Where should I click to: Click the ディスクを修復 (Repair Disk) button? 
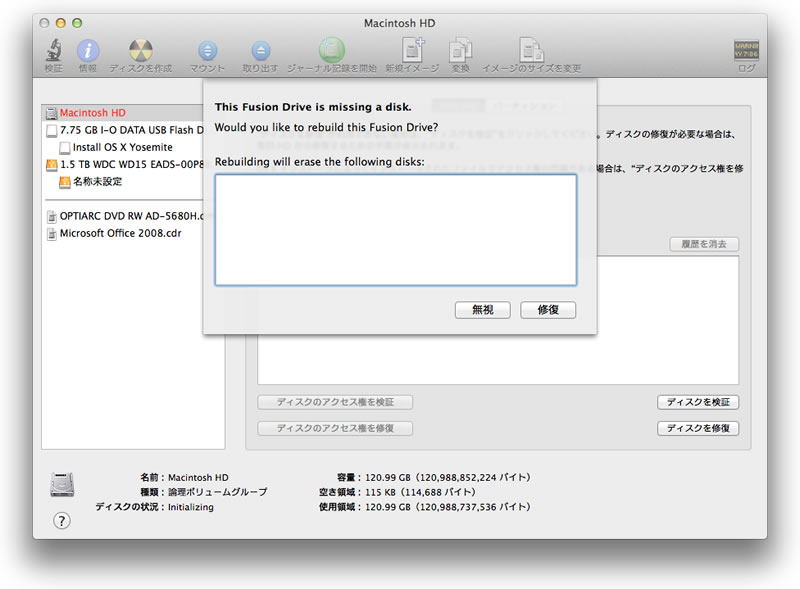coord(698,428)
